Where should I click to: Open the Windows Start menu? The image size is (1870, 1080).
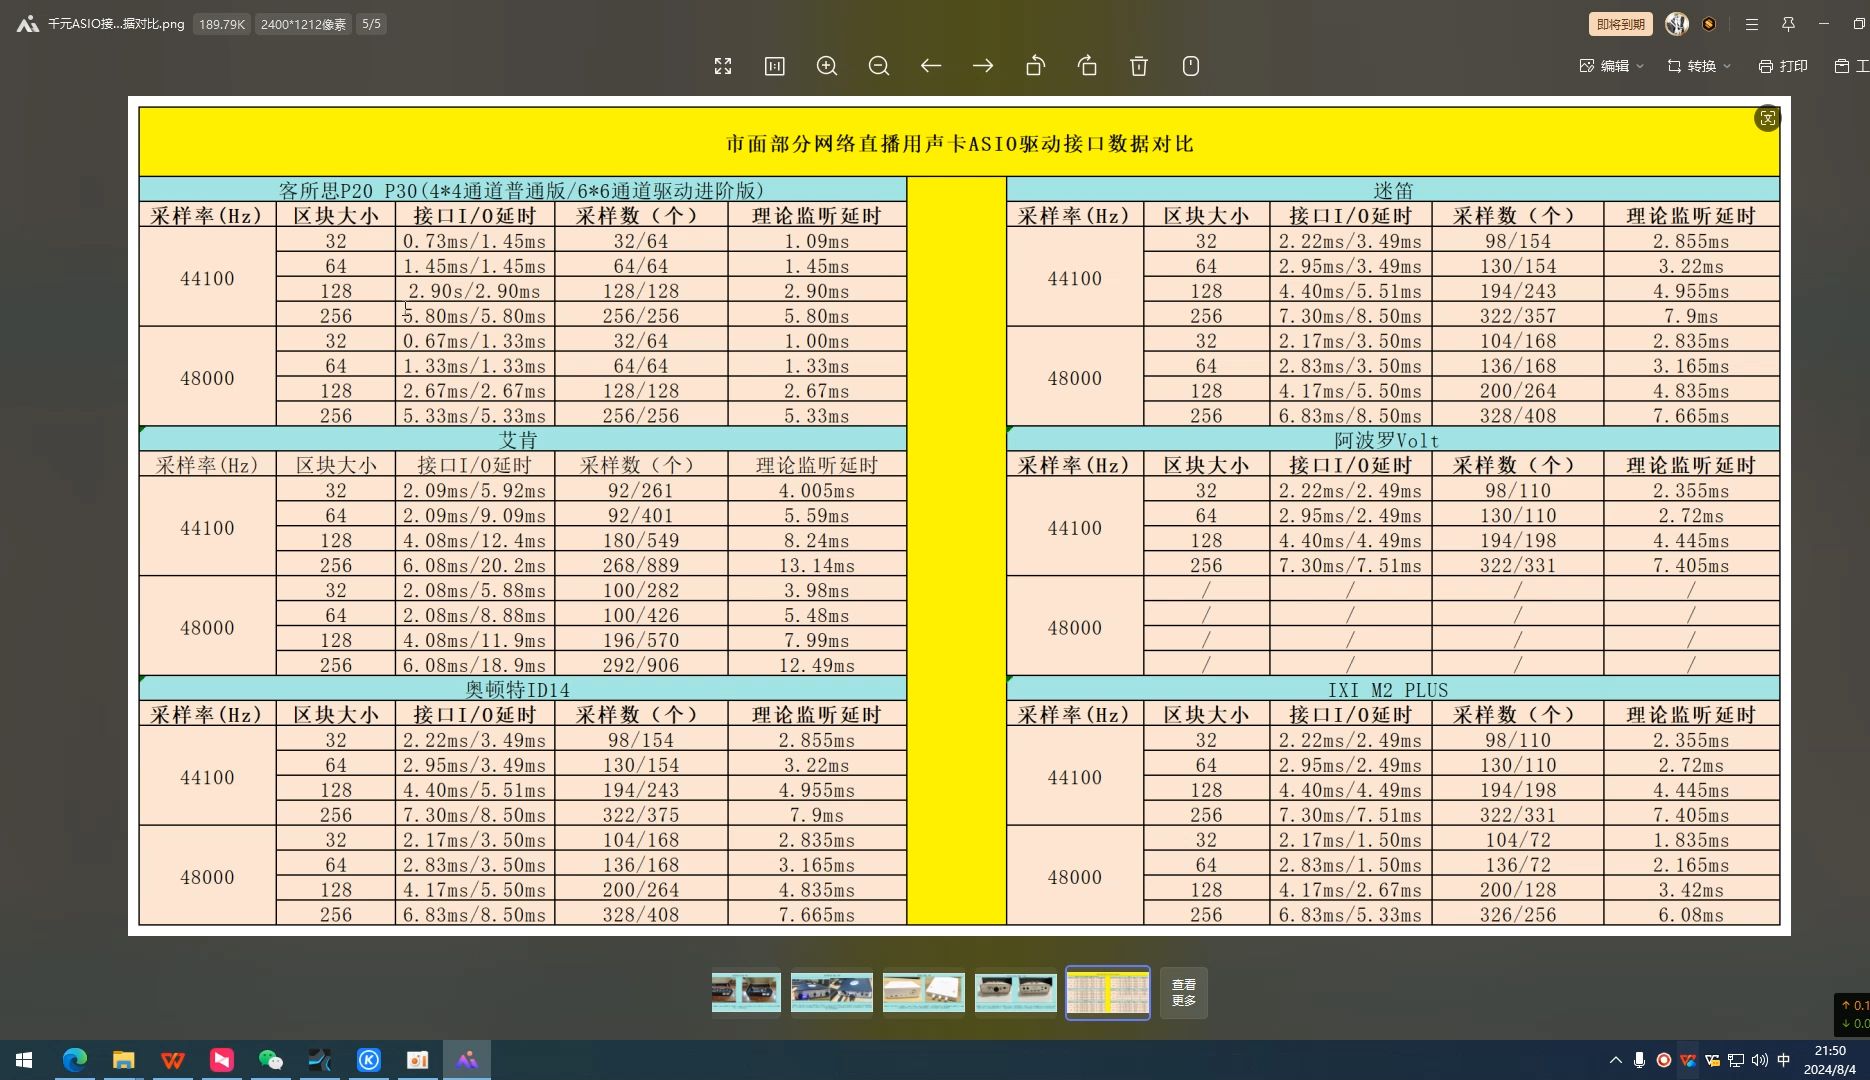point(24,1060)
